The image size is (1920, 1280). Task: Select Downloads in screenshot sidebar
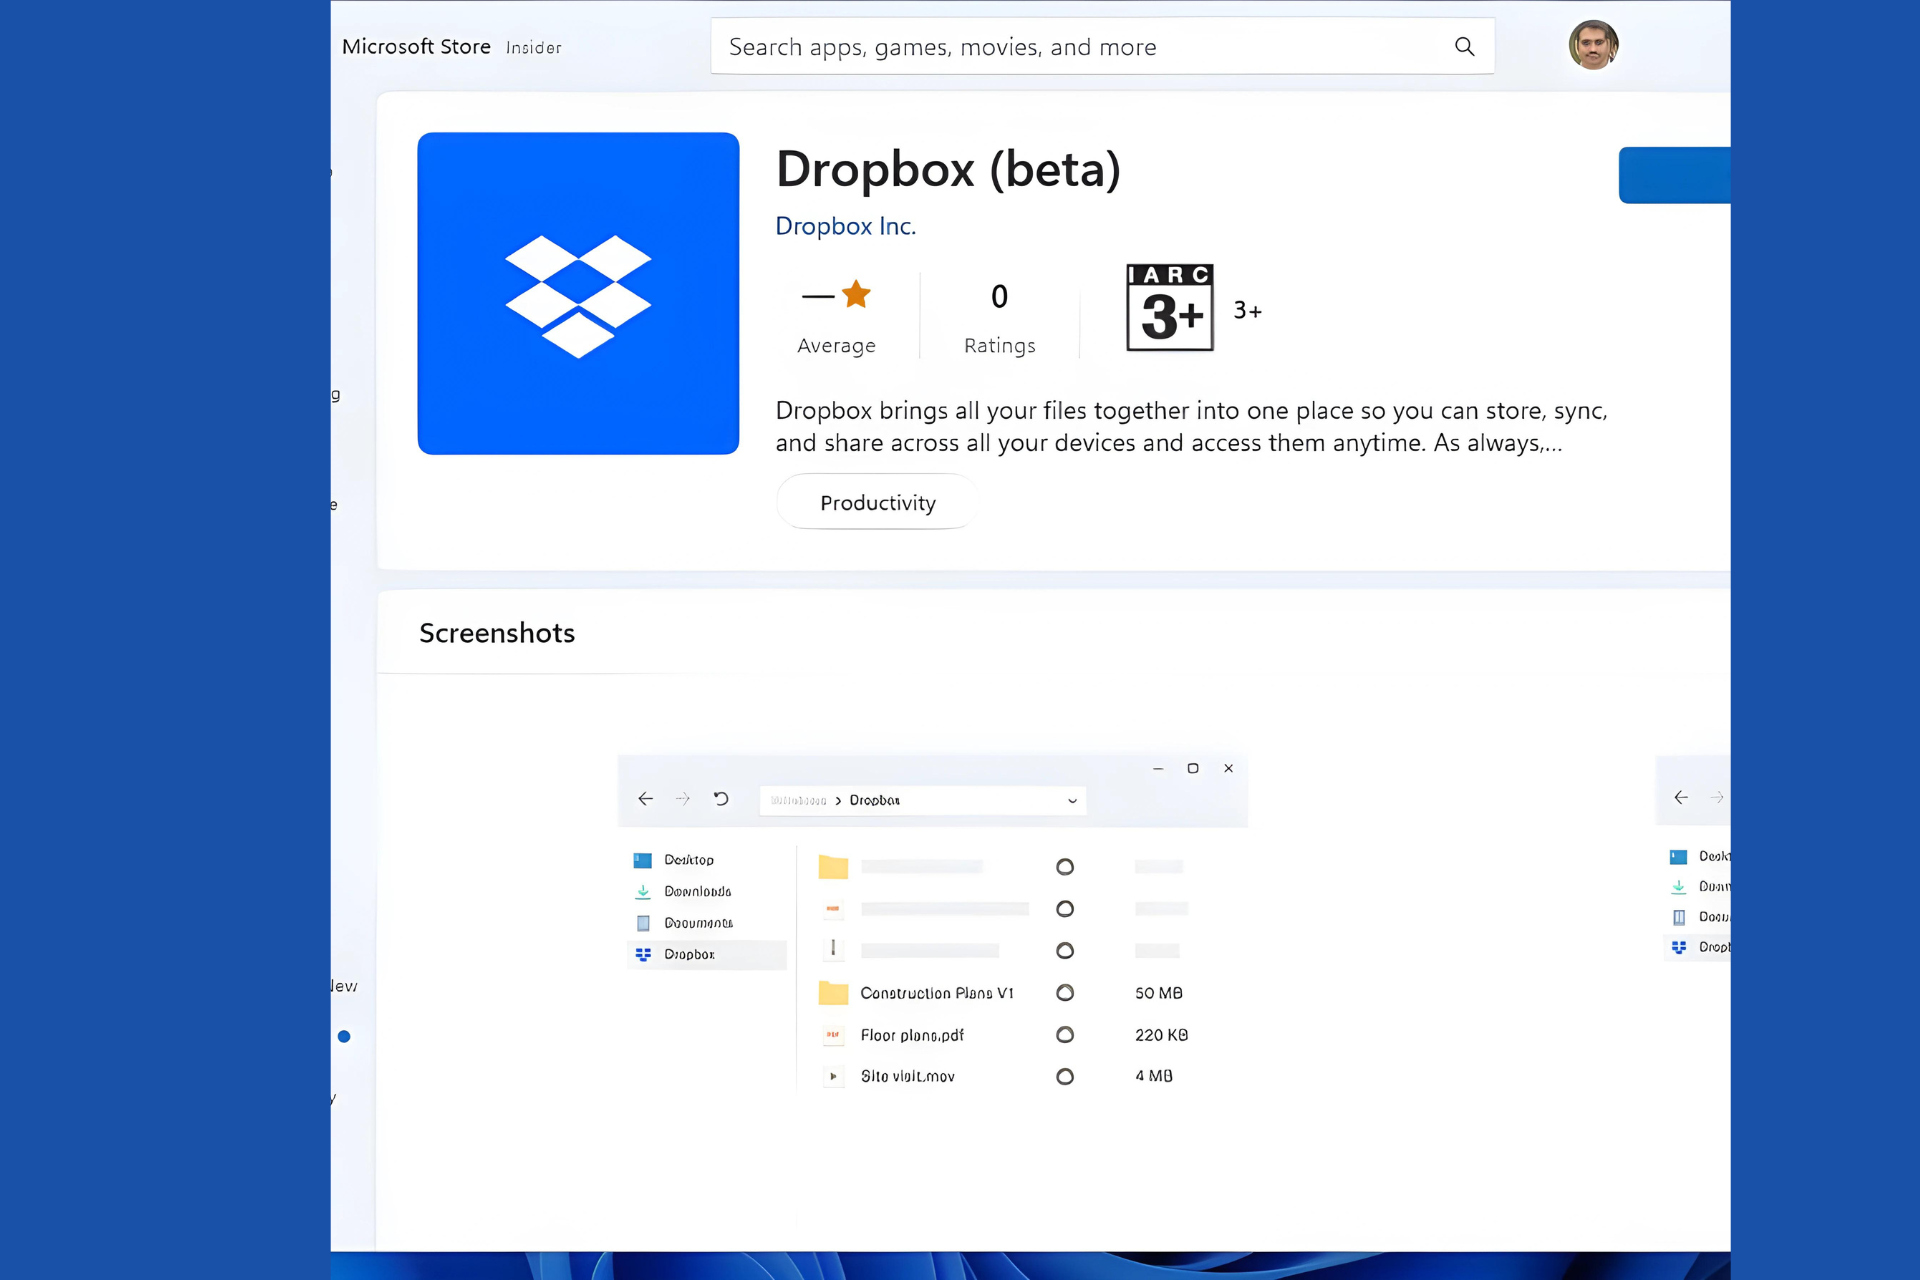click(698, 891)
